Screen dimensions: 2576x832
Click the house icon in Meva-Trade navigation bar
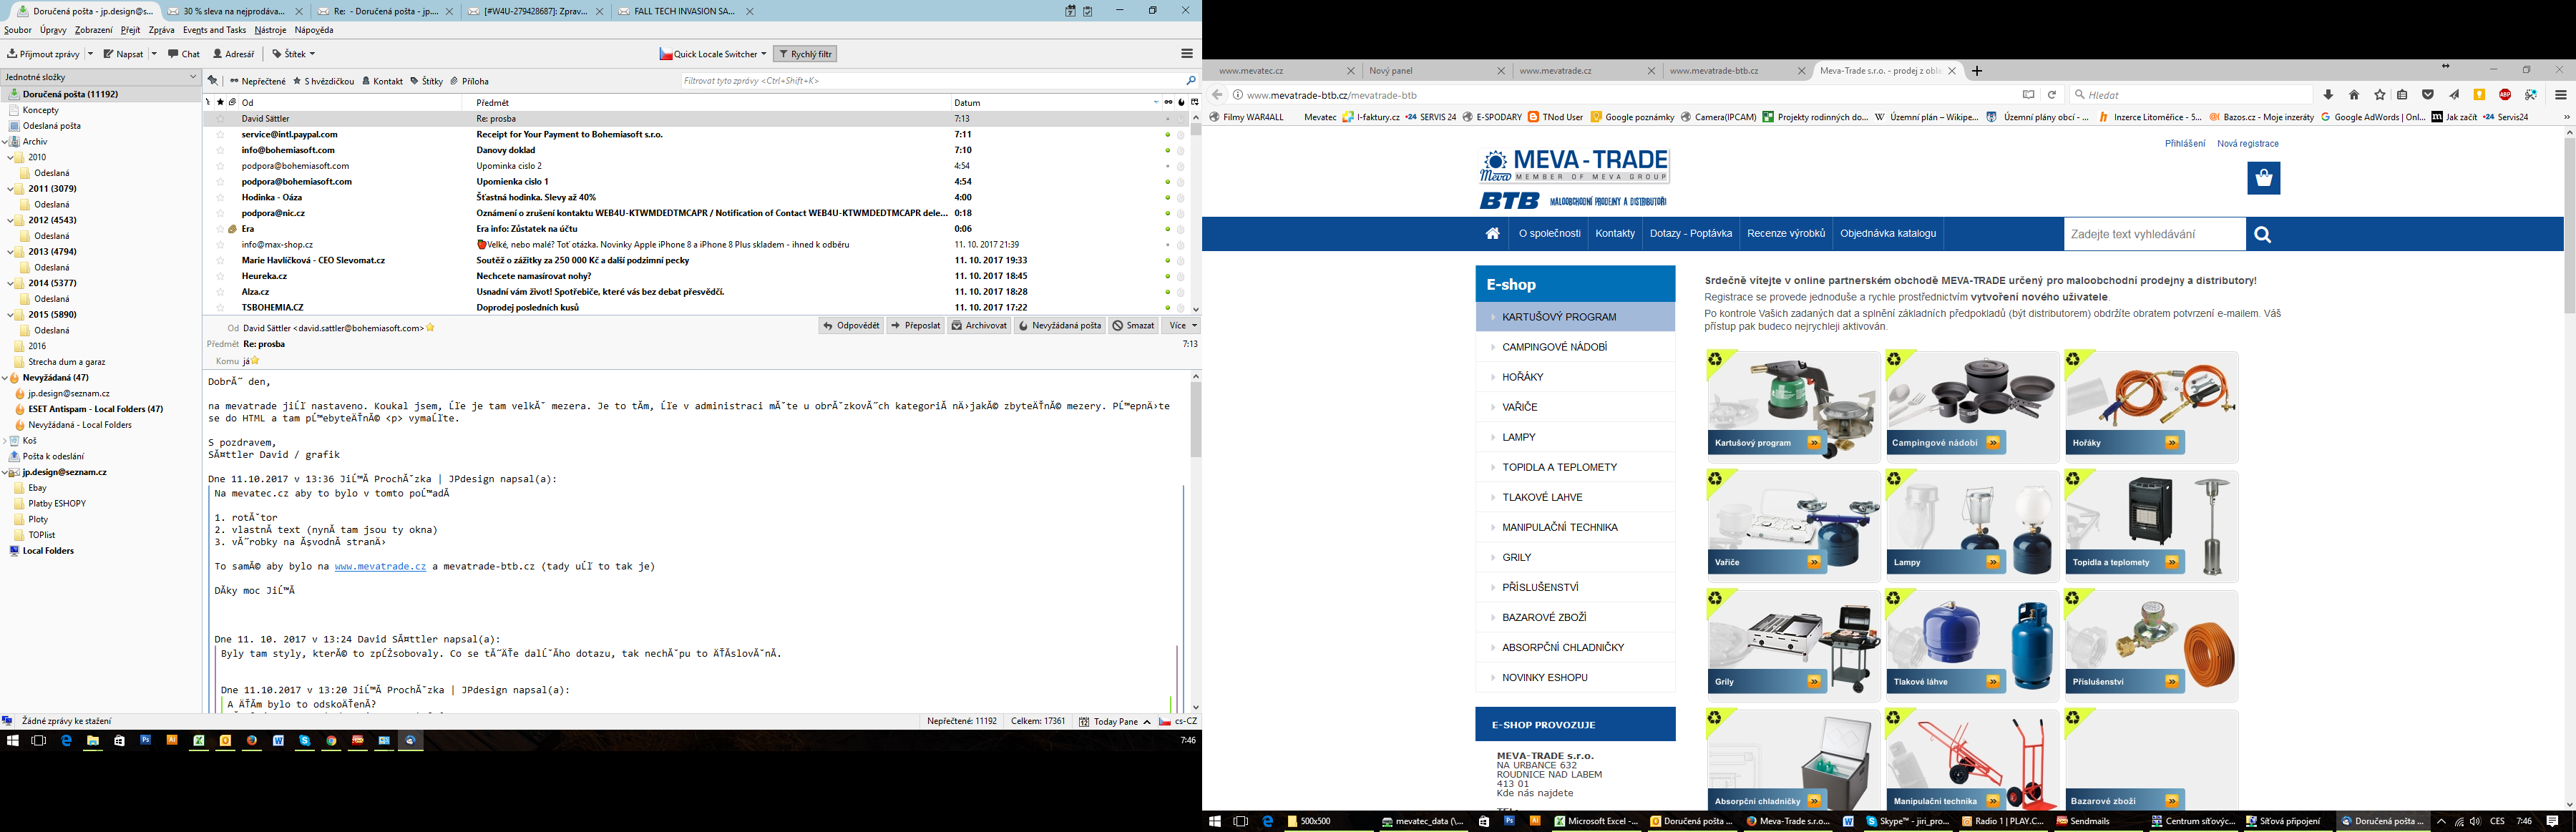(1493, 234)
